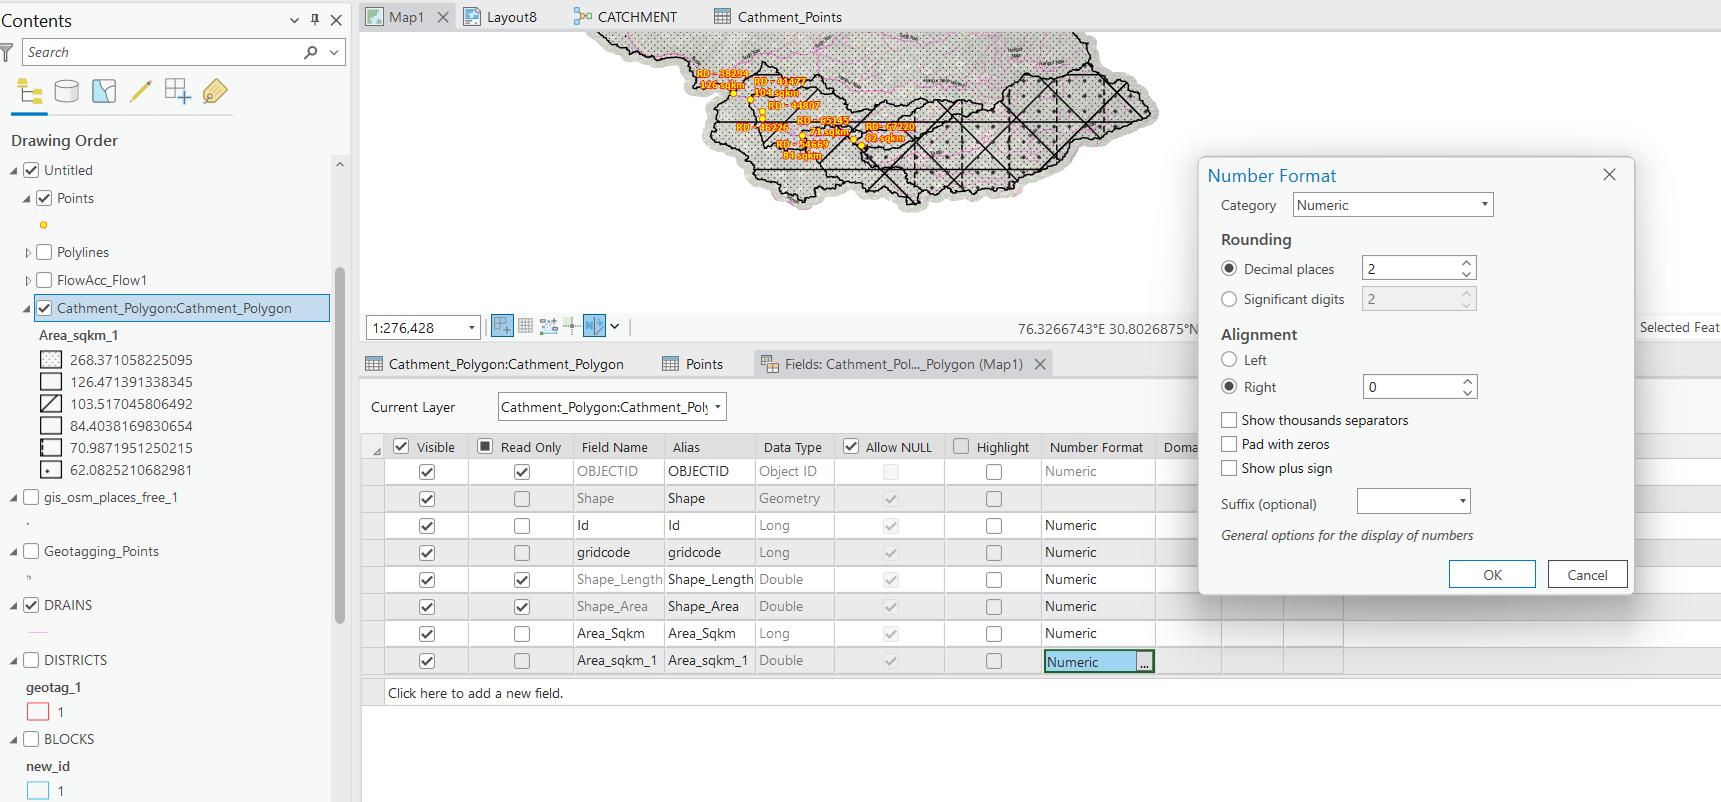Screen dimensions: 1721x802
Task: Toggle the map grid icon
Action: [x=525, y=326]
